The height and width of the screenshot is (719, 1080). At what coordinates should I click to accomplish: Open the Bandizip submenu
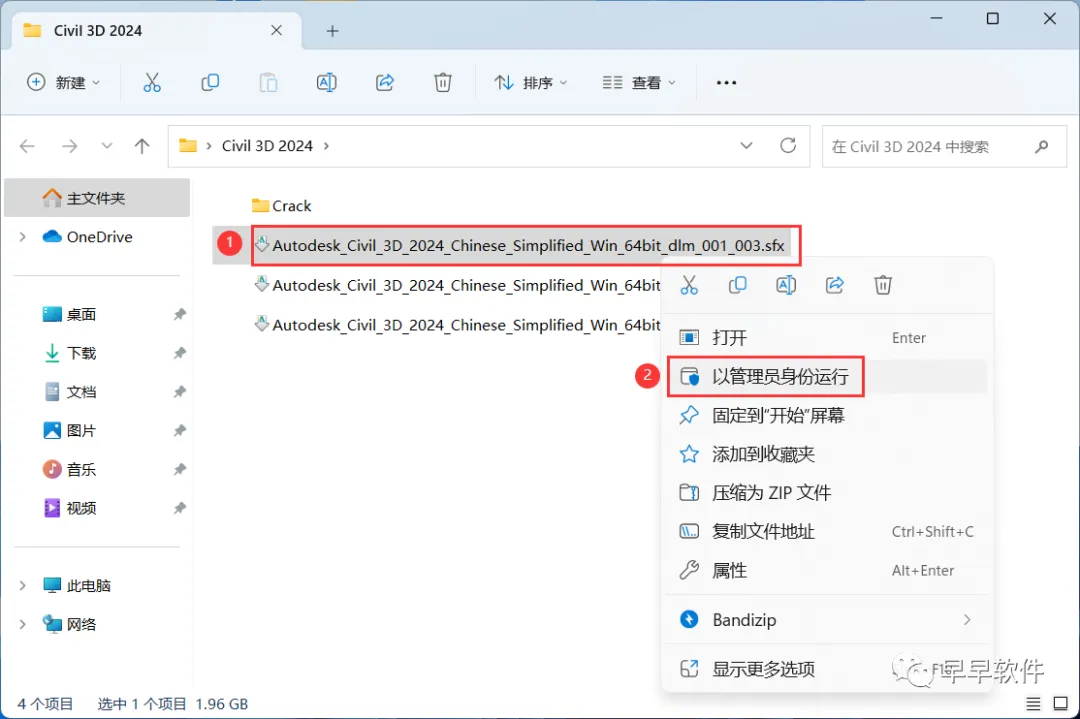point(827,620)
